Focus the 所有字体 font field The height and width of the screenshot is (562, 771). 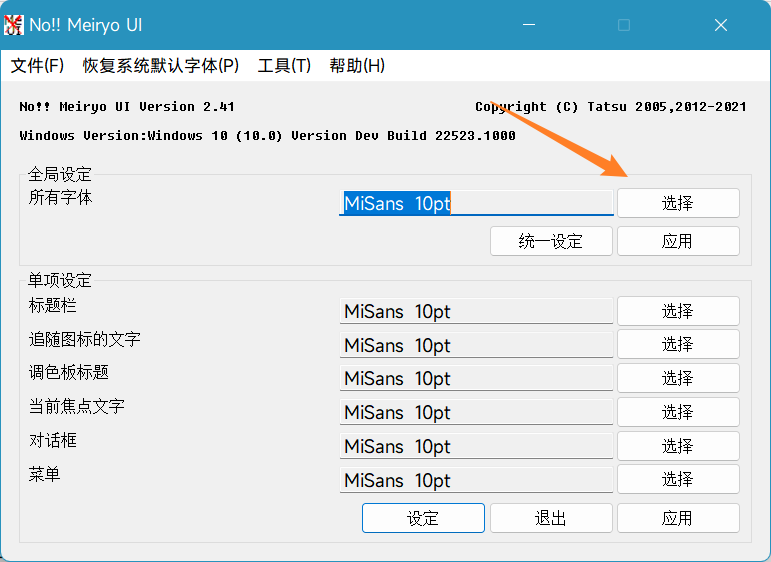click(476, 203)
